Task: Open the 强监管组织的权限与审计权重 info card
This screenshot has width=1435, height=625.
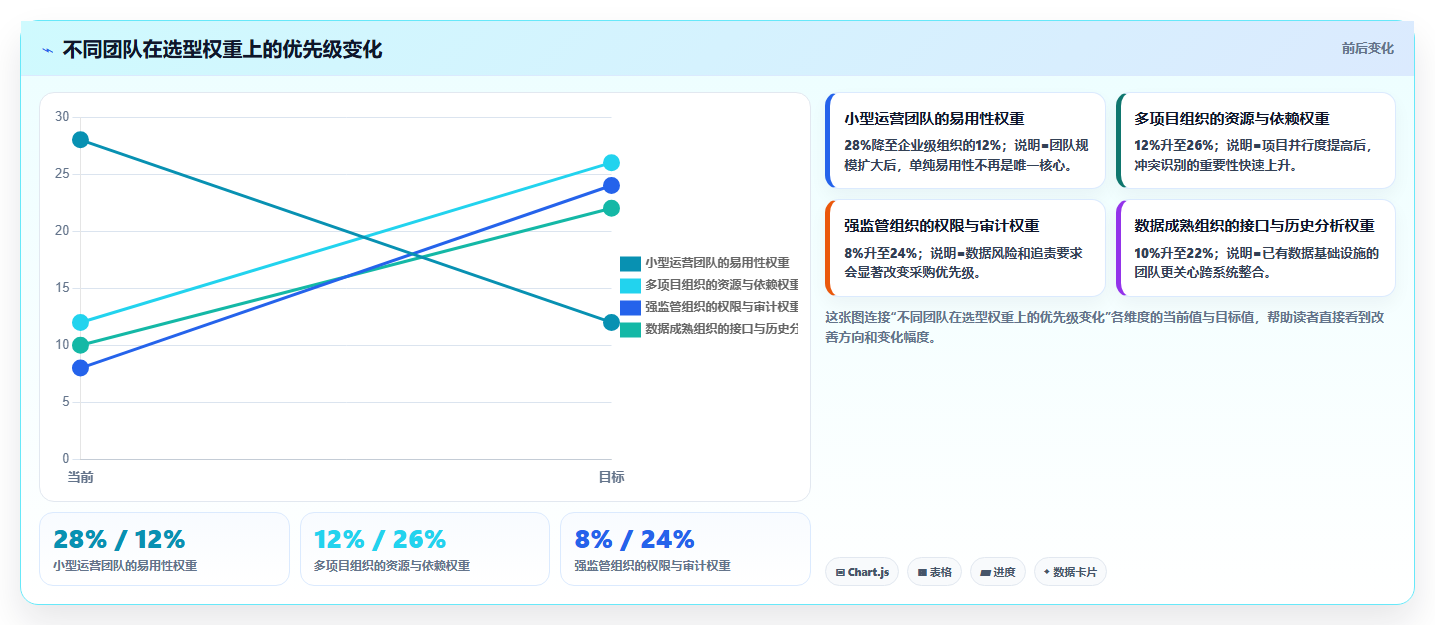Action: (965, 248)
